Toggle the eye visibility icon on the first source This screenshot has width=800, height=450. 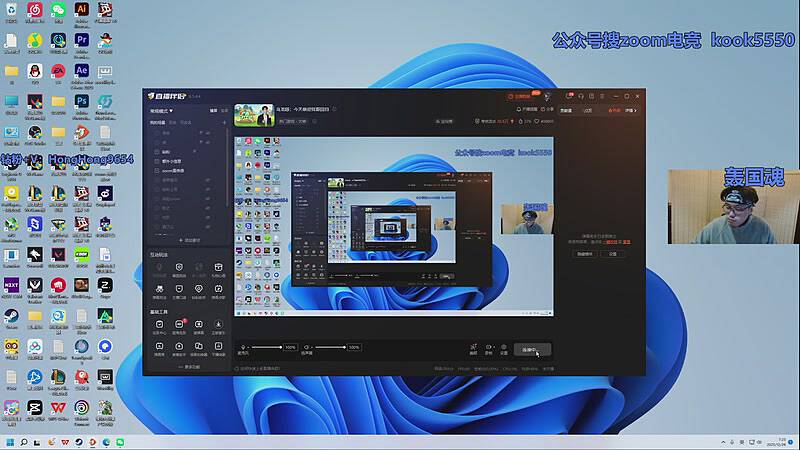tap(201, 133)
